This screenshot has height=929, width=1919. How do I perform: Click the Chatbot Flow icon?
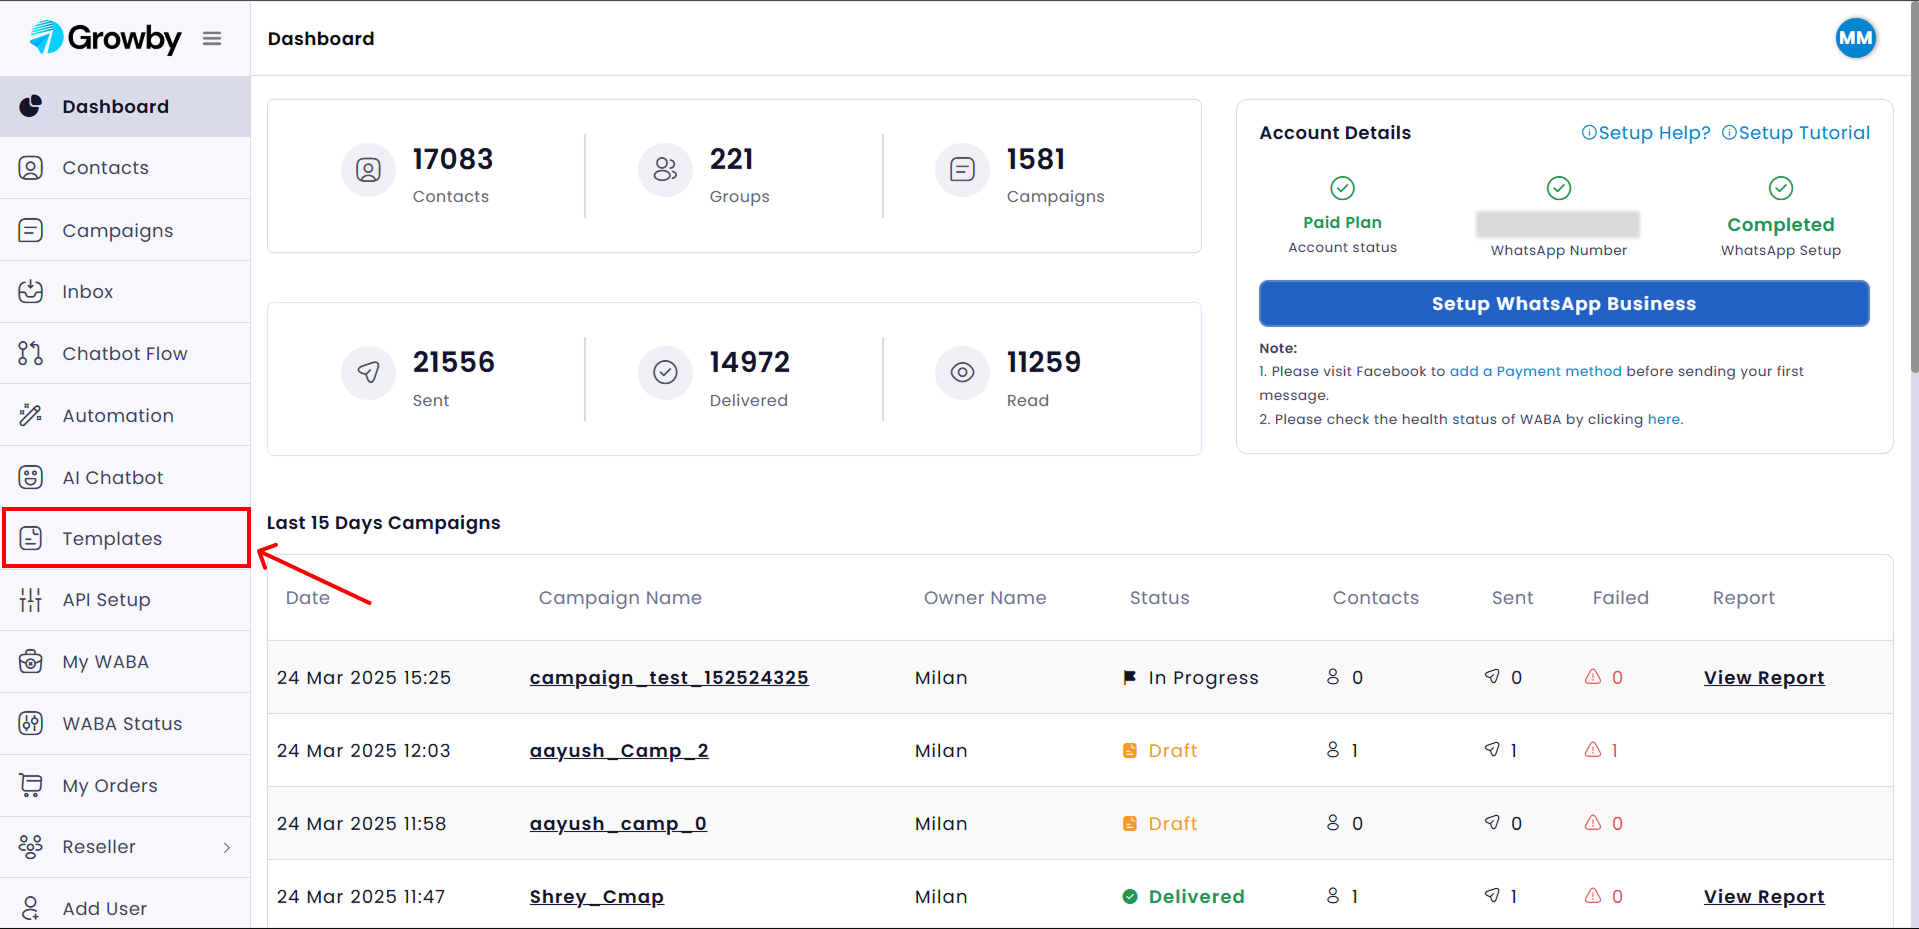(x=31, y=353)
